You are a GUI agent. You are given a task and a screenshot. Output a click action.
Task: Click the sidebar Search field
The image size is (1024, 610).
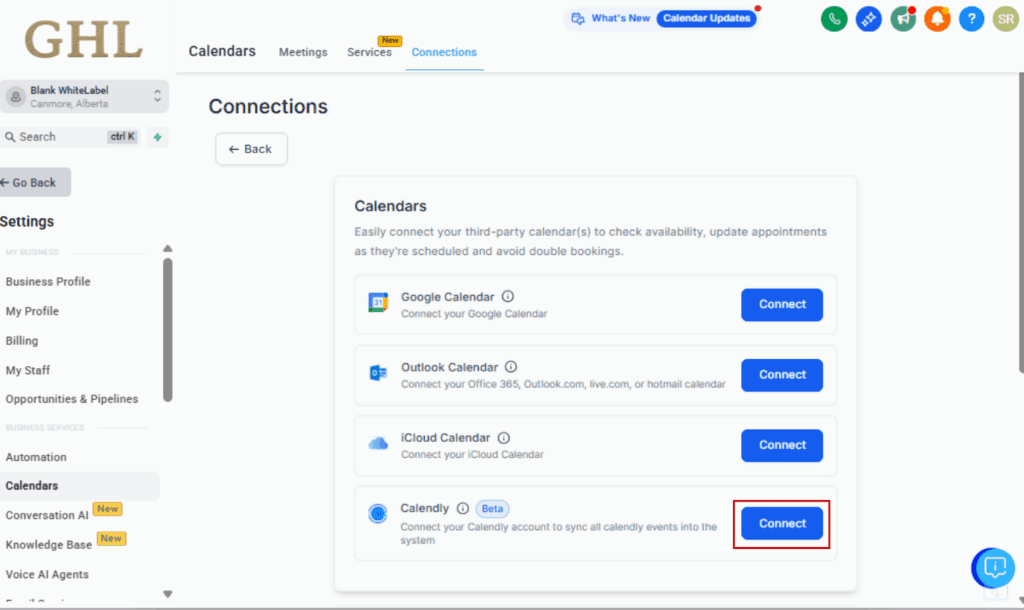(70, 137)
